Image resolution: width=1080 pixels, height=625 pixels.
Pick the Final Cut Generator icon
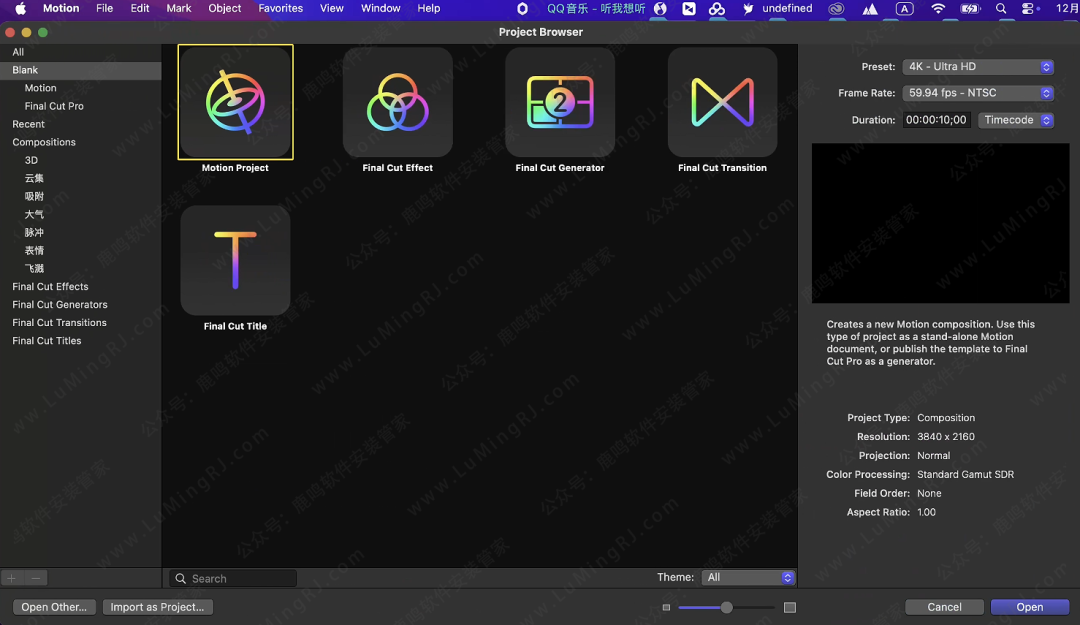click(560, 101)
